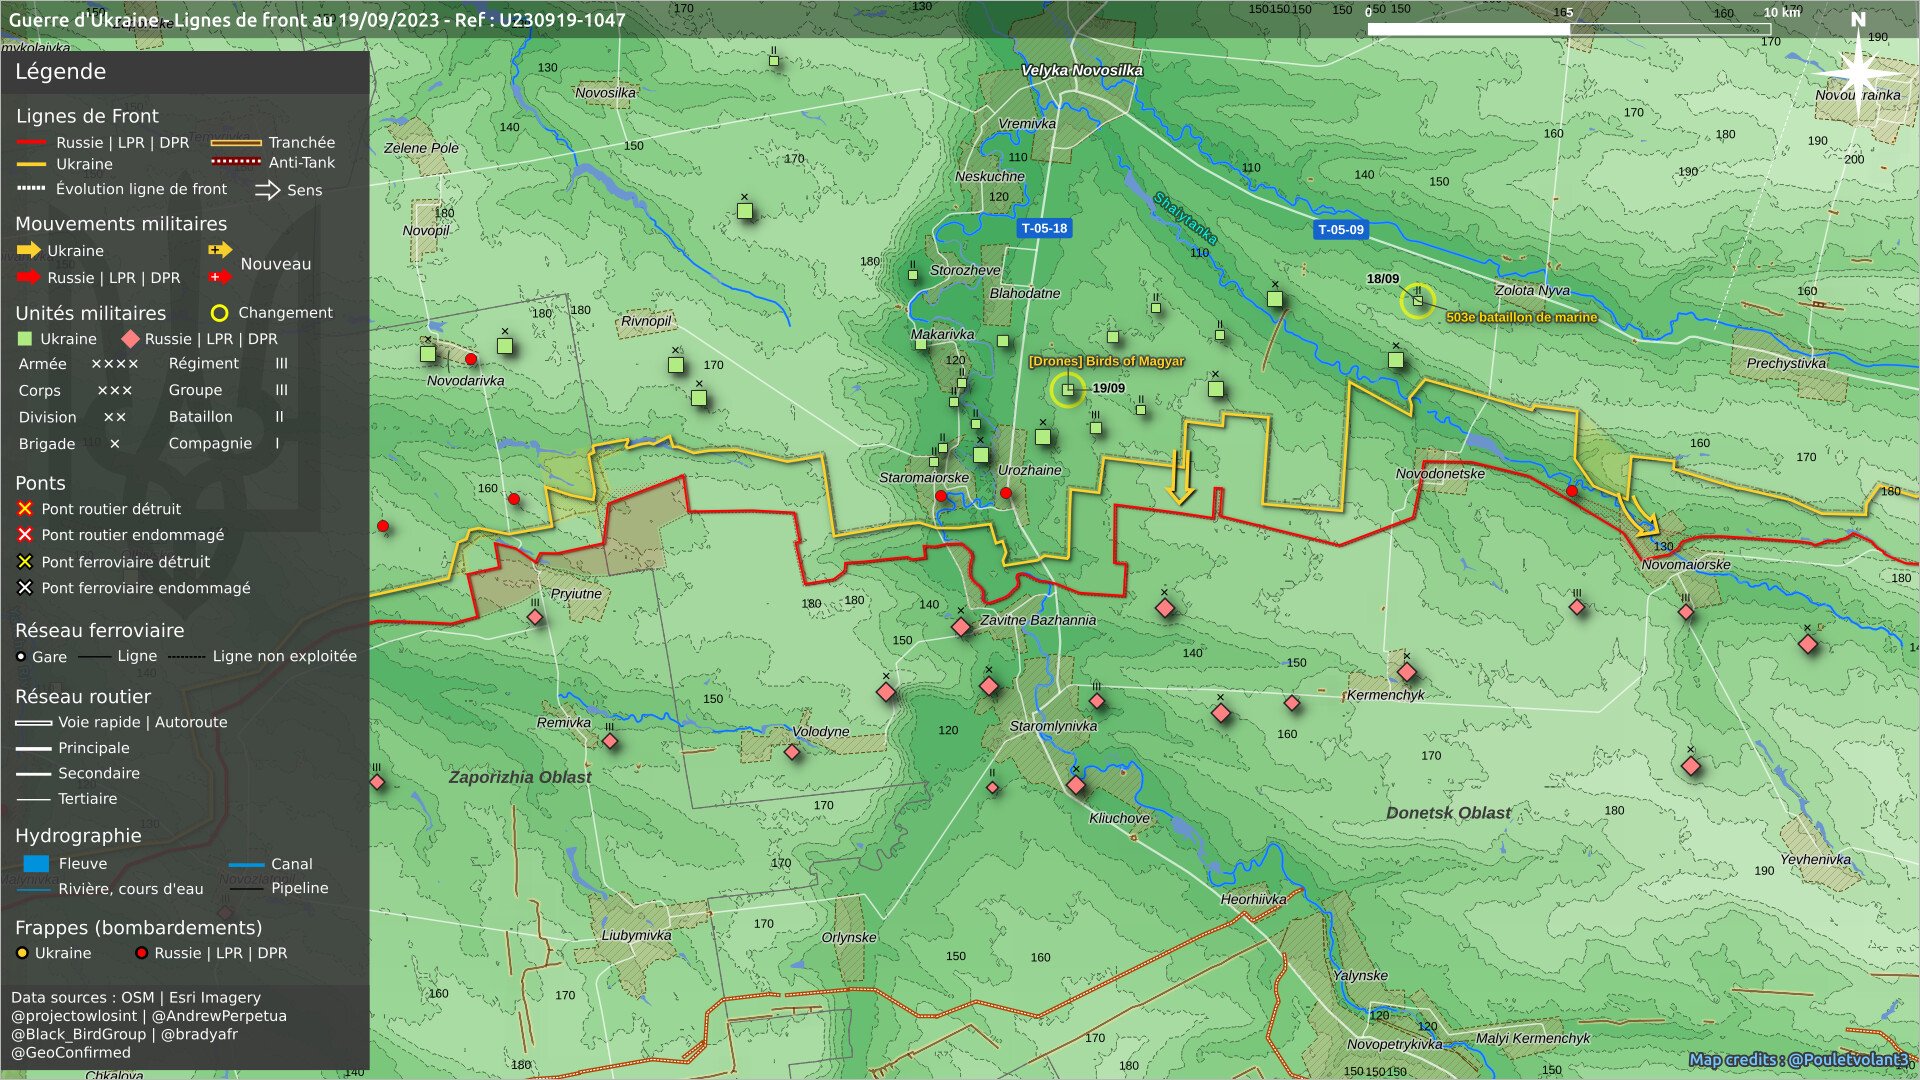1920x1080 pixels.
Task: Click the circled Birds of Magyar unit marker
Action: (x=1067, y=389)
